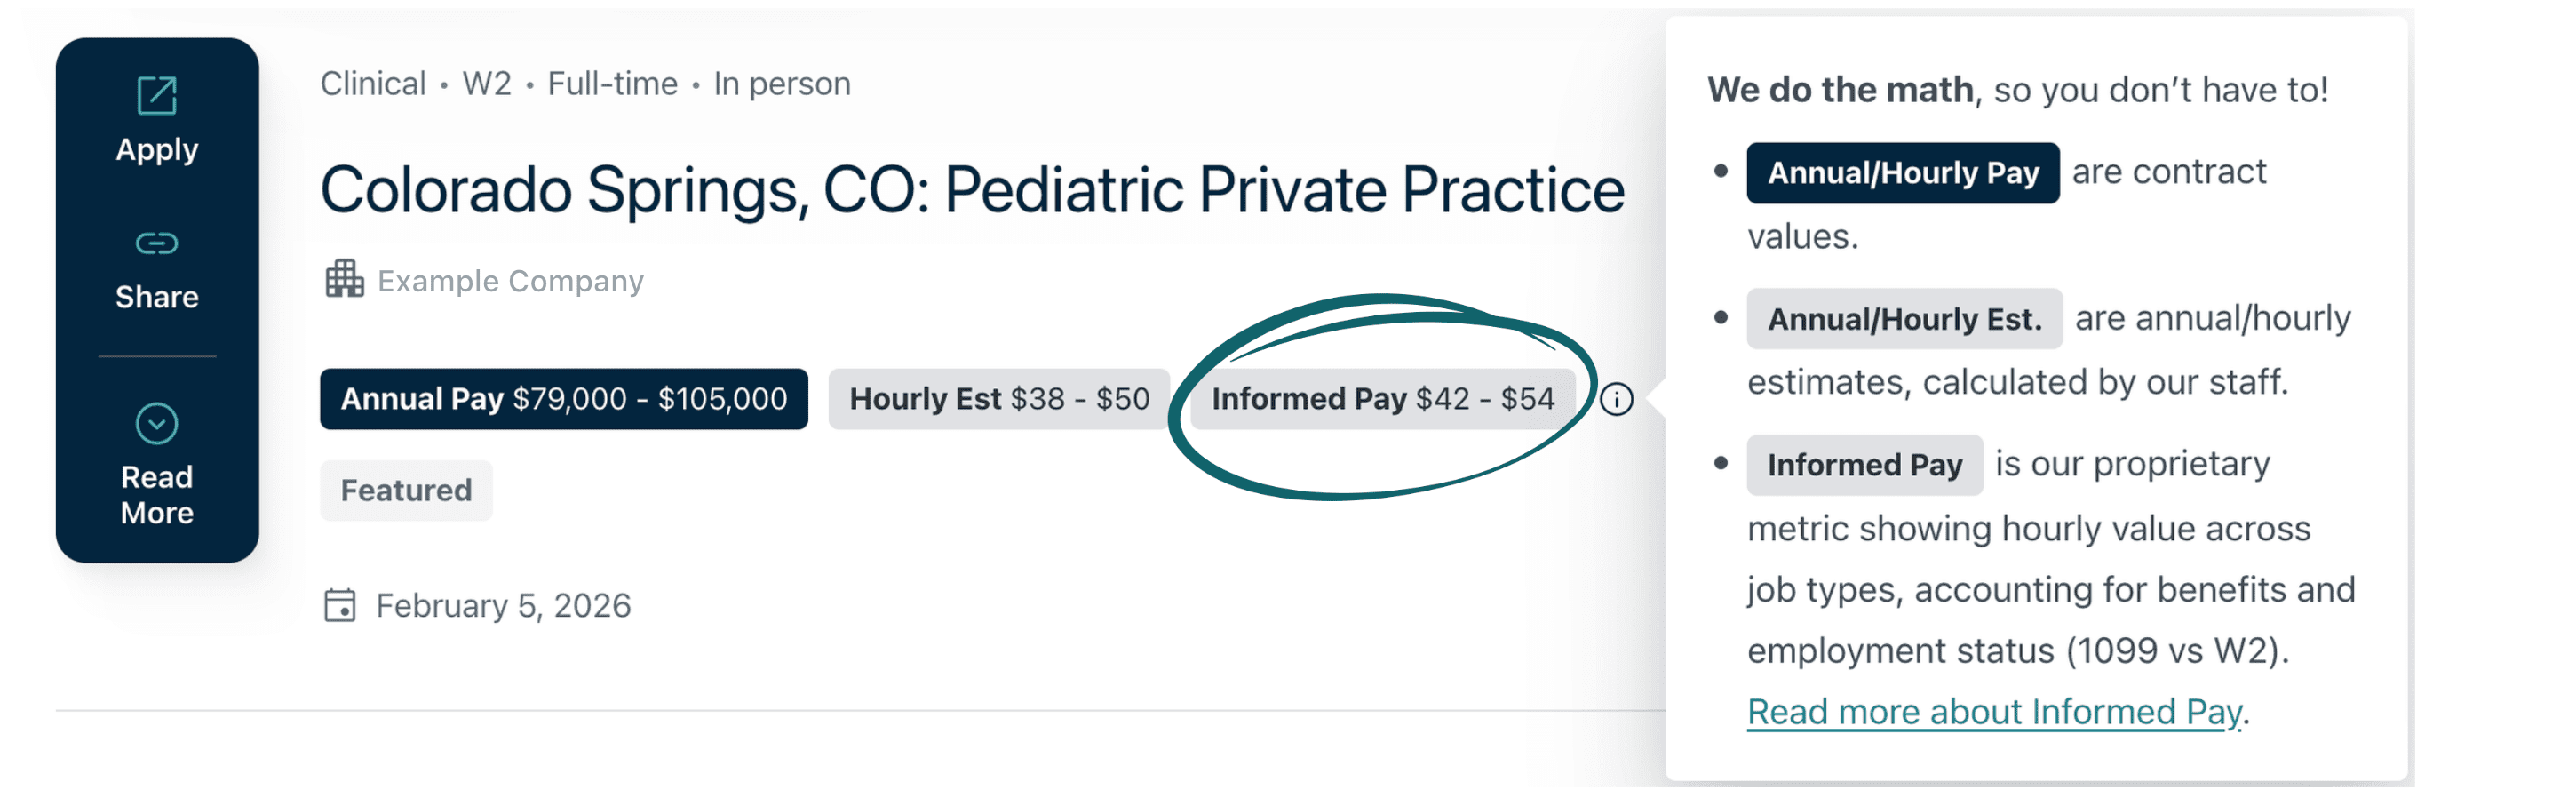Click the February 5, 2026 posting date

point(503,606)
